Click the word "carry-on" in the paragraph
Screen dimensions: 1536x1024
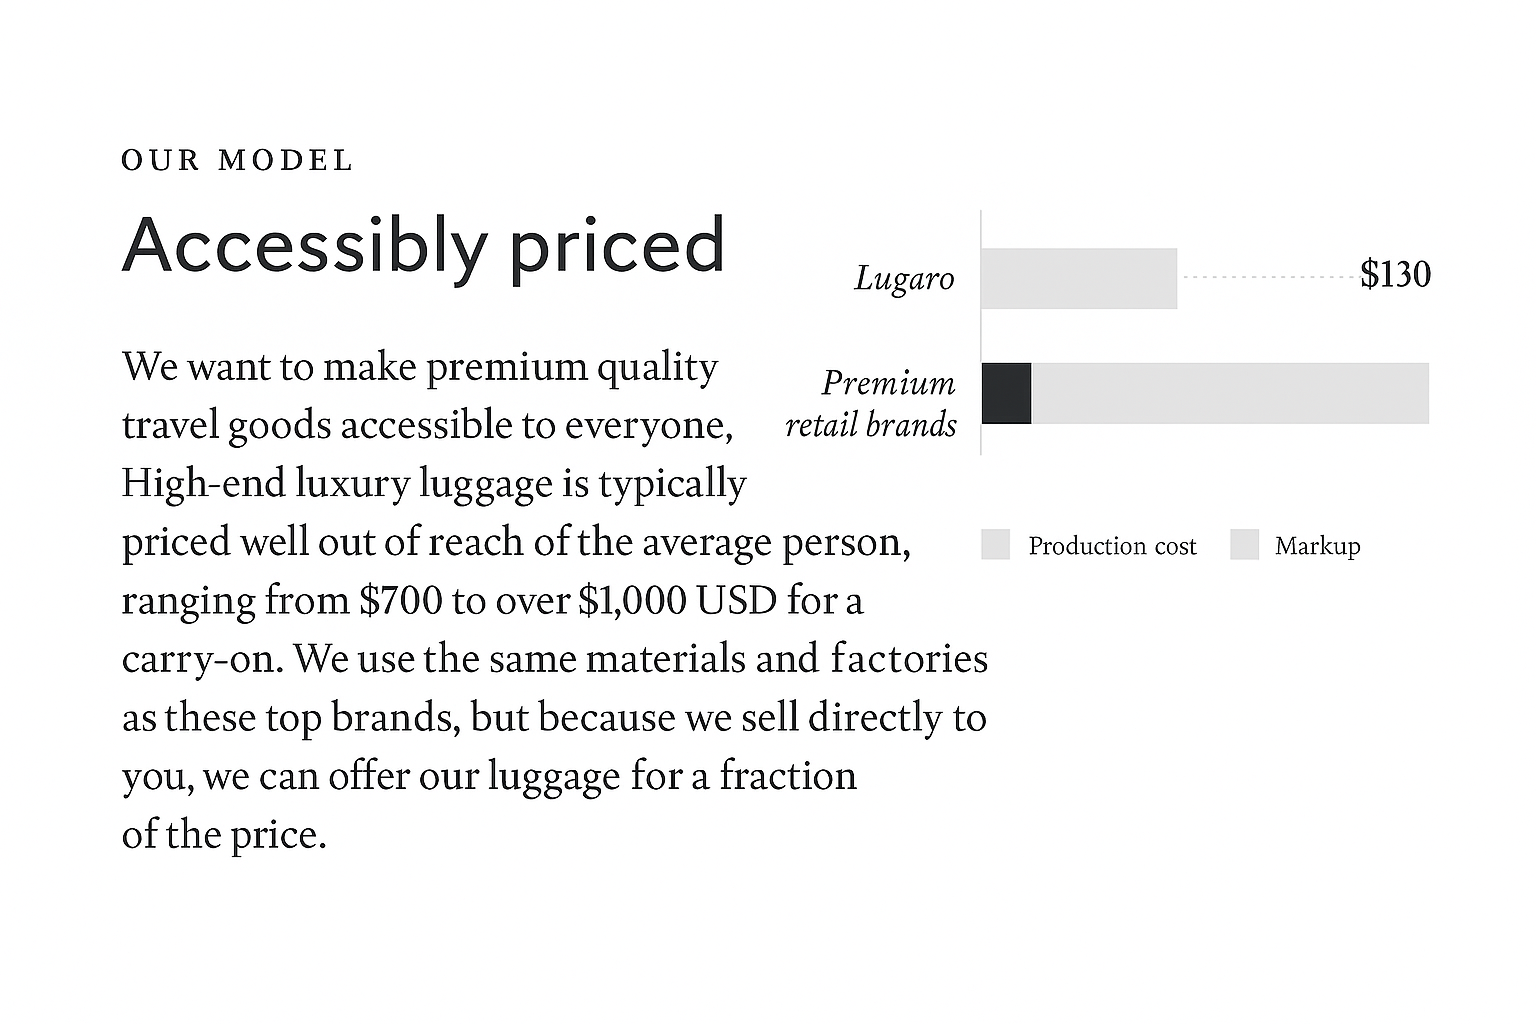coord(198,660)
